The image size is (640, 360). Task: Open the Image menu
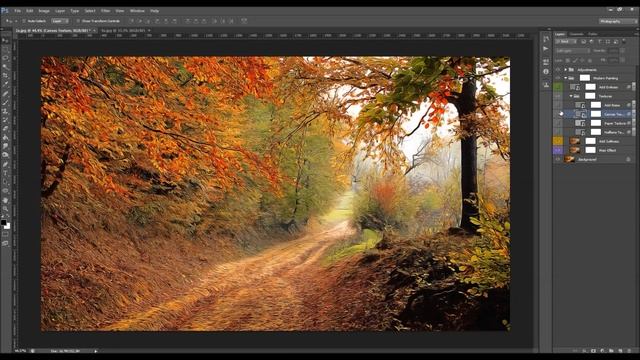(x=44, y=11)
